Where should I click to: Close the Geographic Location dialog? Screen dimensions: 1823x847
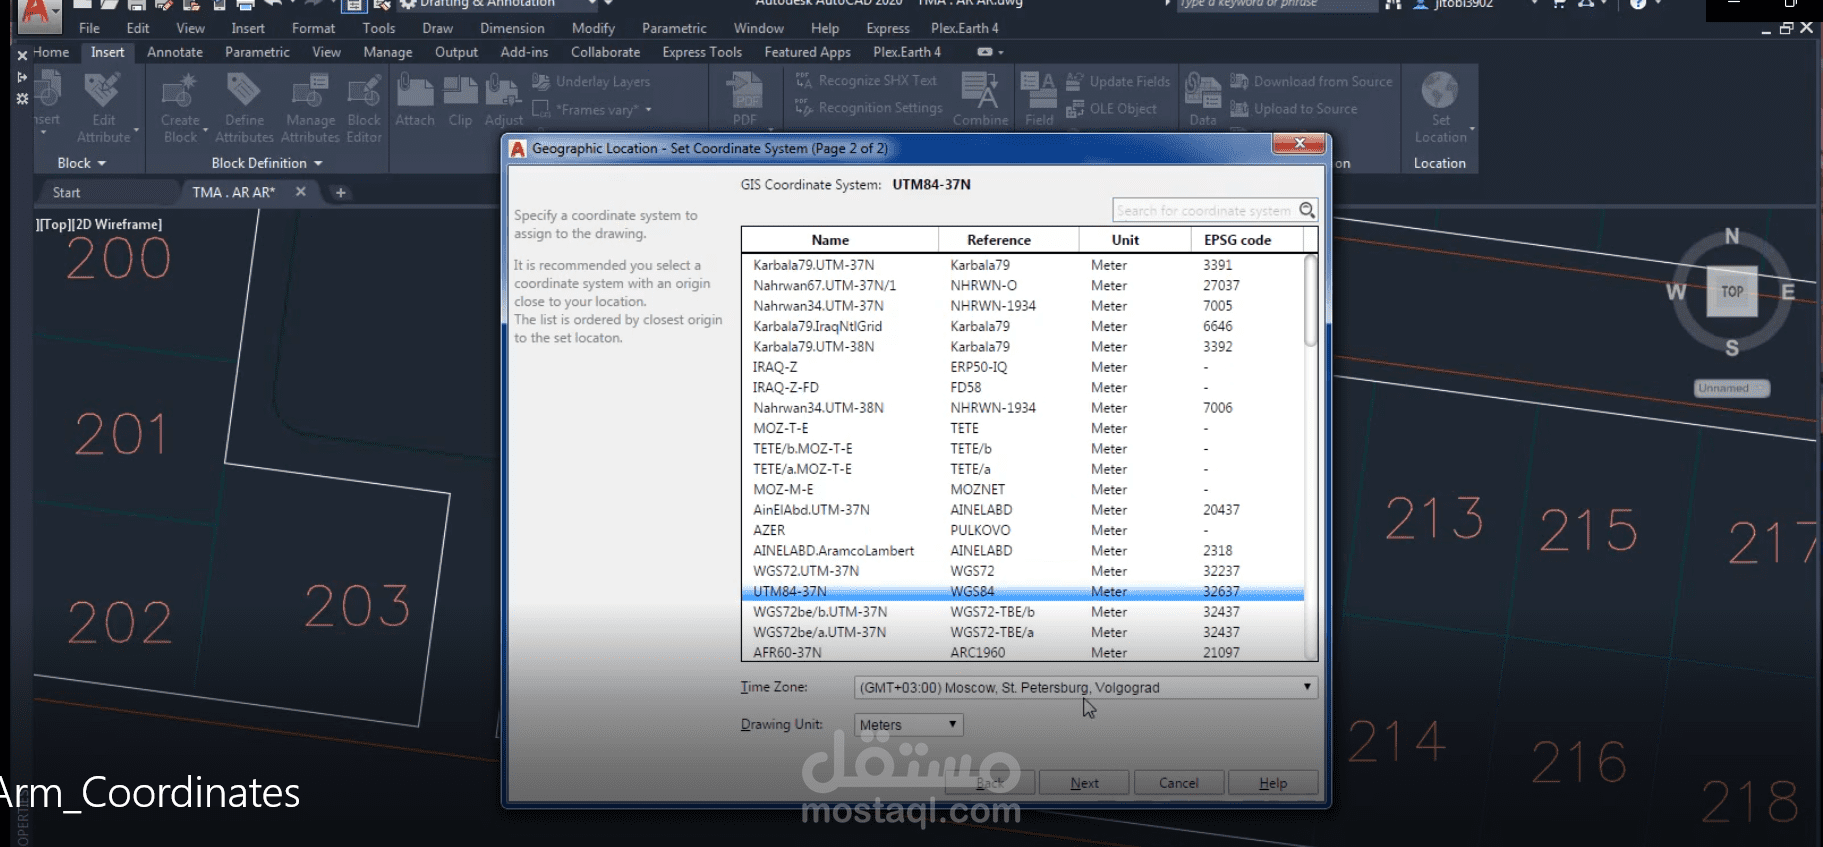point(1299,144)
